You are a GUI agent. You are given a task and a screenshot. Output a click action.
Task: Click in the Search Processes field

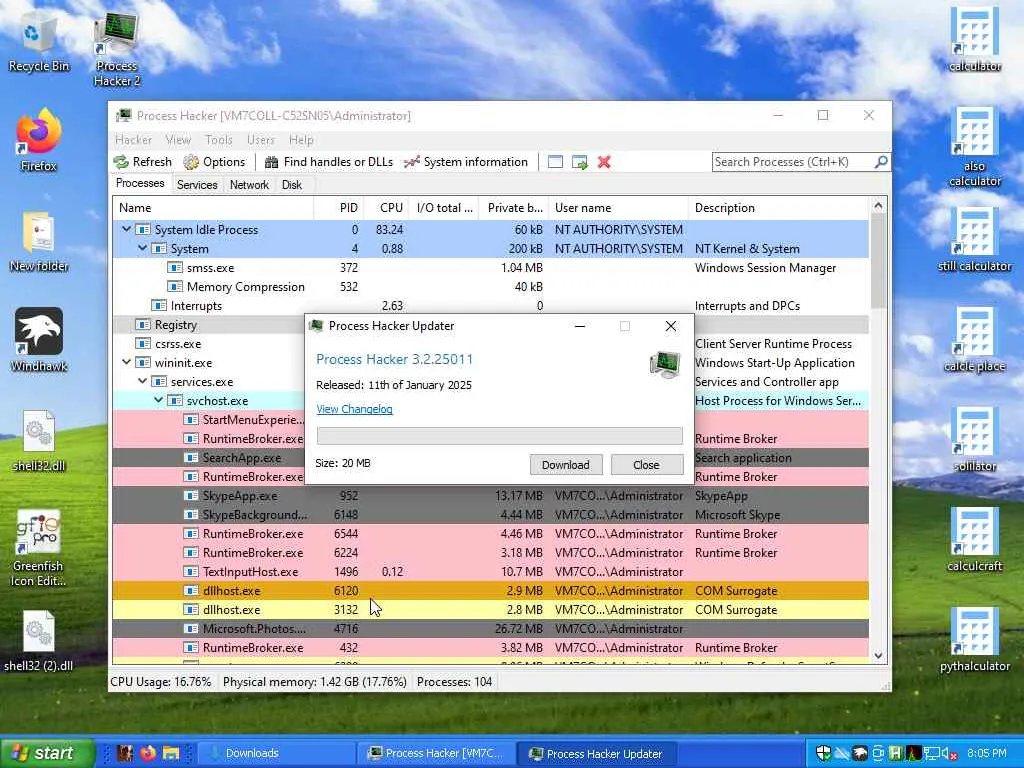793,161
